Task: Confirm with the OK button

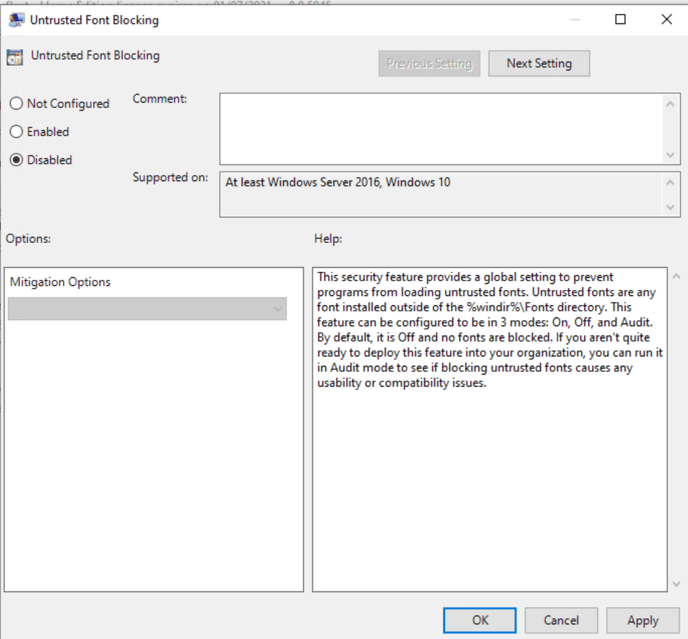Action: pyautogui.click(x=480, y=620)
